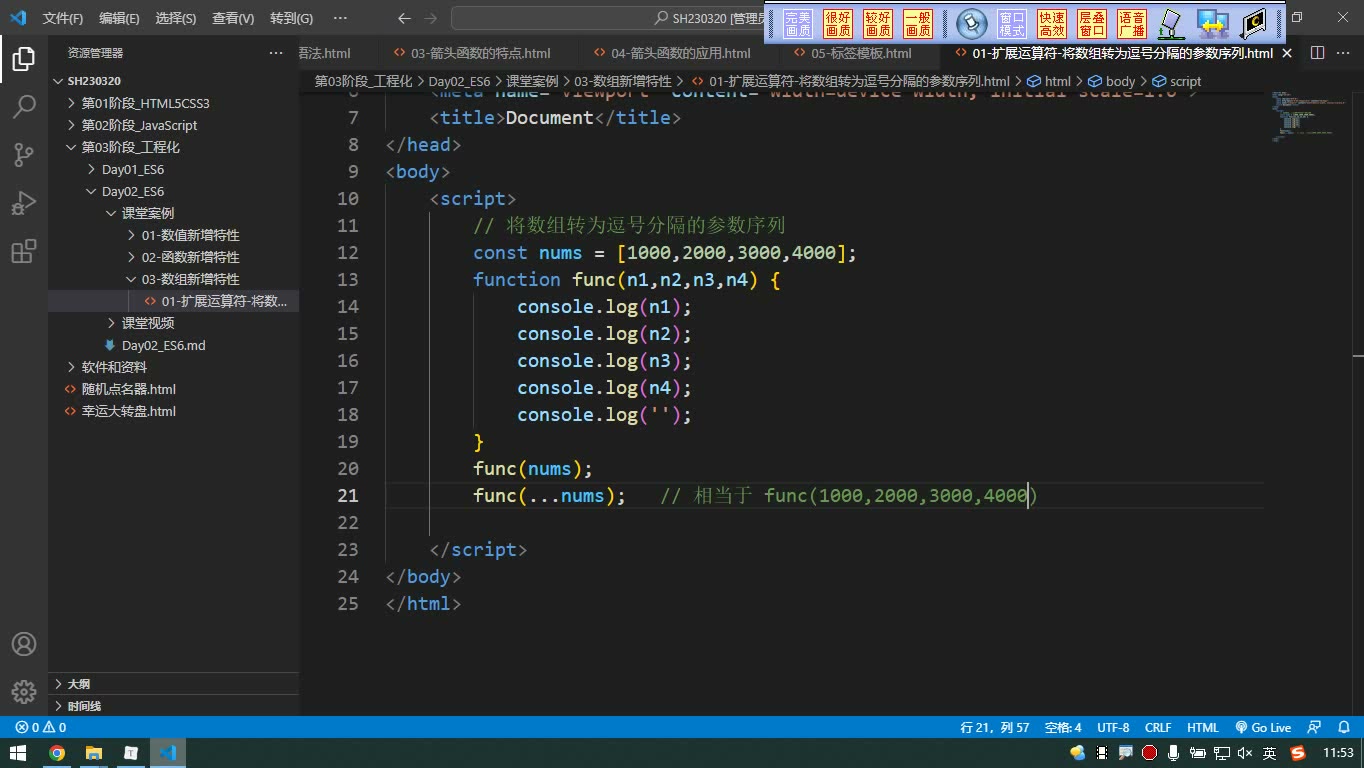The image size is (1364, 768).
Task: Open the 查看(V) menu
Action: pos(233,18)
